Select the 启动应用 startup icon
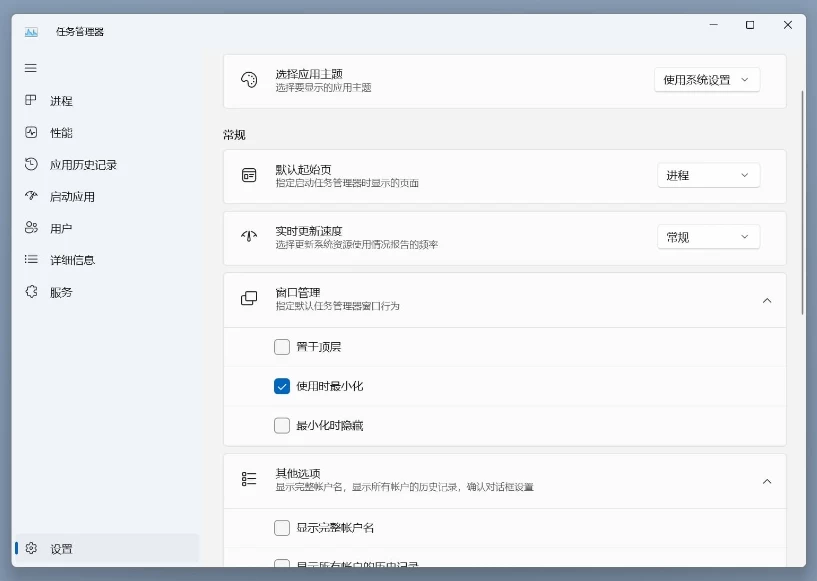Screen dimensions: 817x581 [x=31, y=197]
